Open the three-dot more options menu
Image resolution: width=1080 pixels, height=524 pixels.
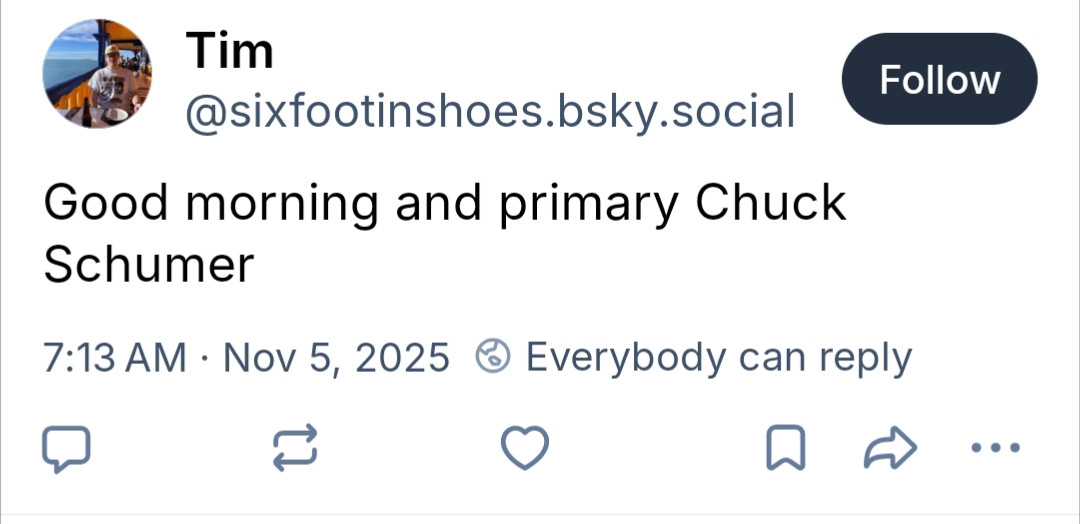coord(996,446)
